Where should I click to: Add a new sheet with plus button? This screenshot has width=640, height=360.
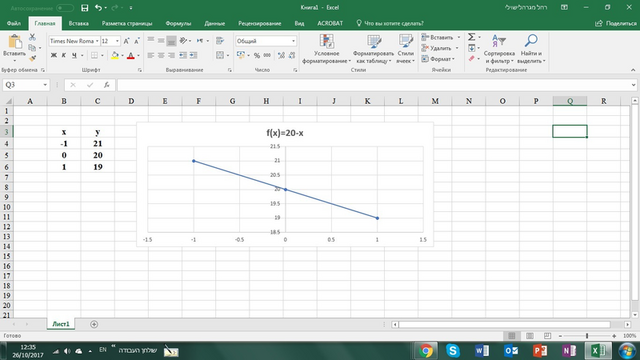(94, 324)
